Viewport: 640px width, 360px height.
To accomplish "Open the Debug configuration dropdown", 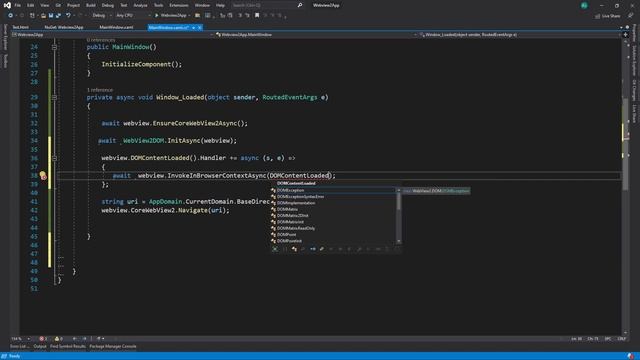I will click(x=101, y=16).
